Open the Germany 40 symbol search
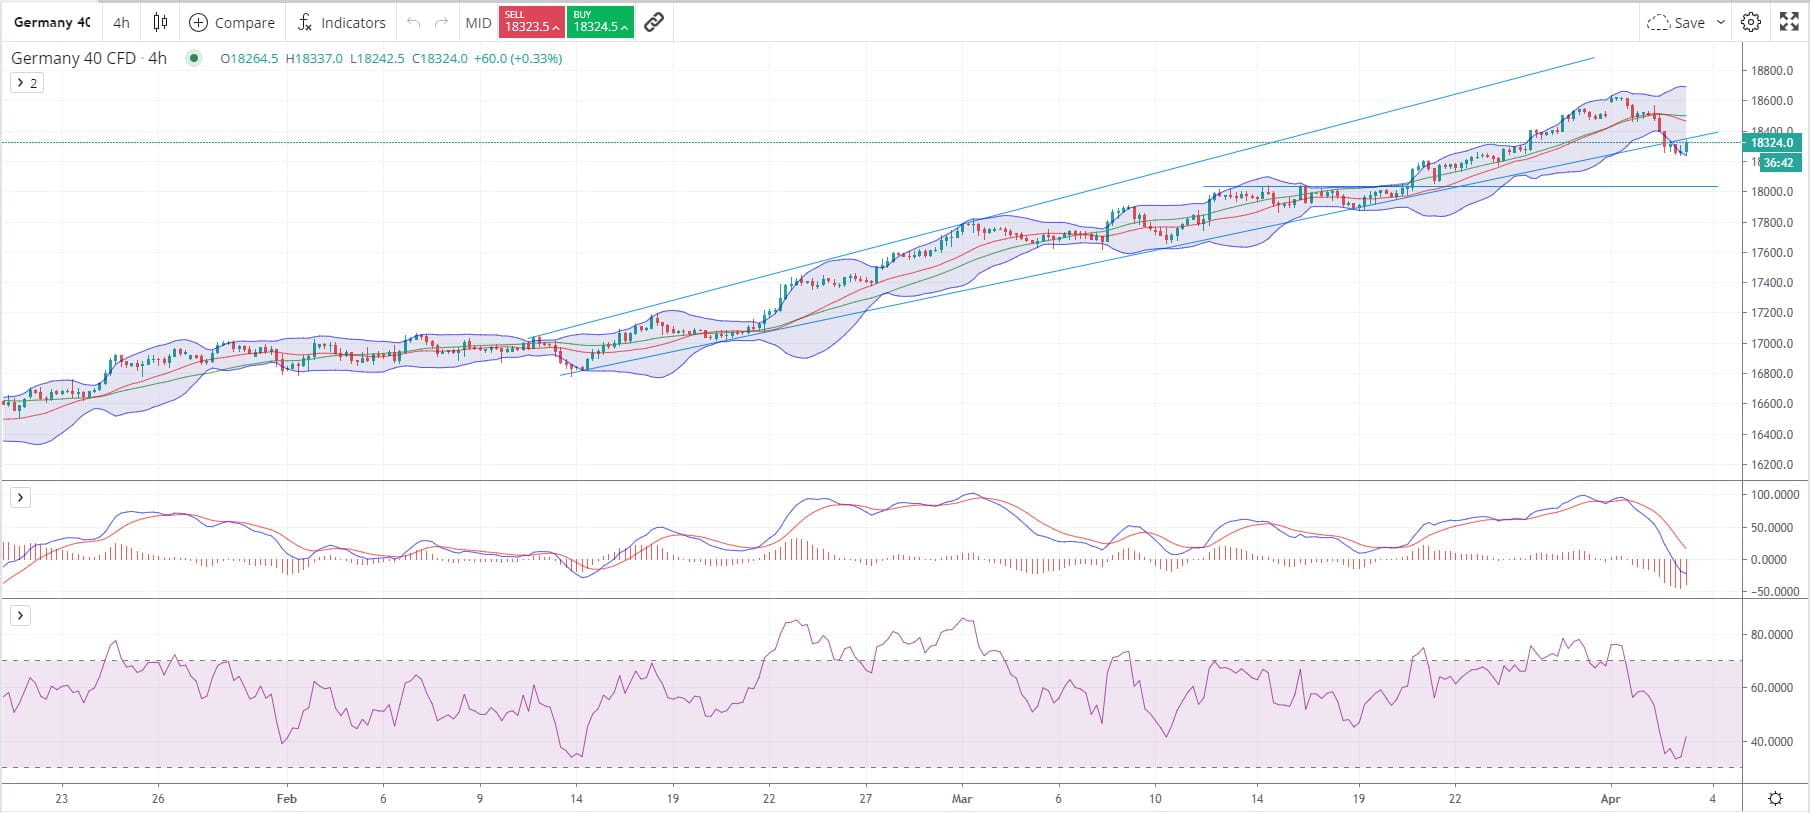Image resolution: width=1810 pixels, height=813 pixels. pos(52,22)
